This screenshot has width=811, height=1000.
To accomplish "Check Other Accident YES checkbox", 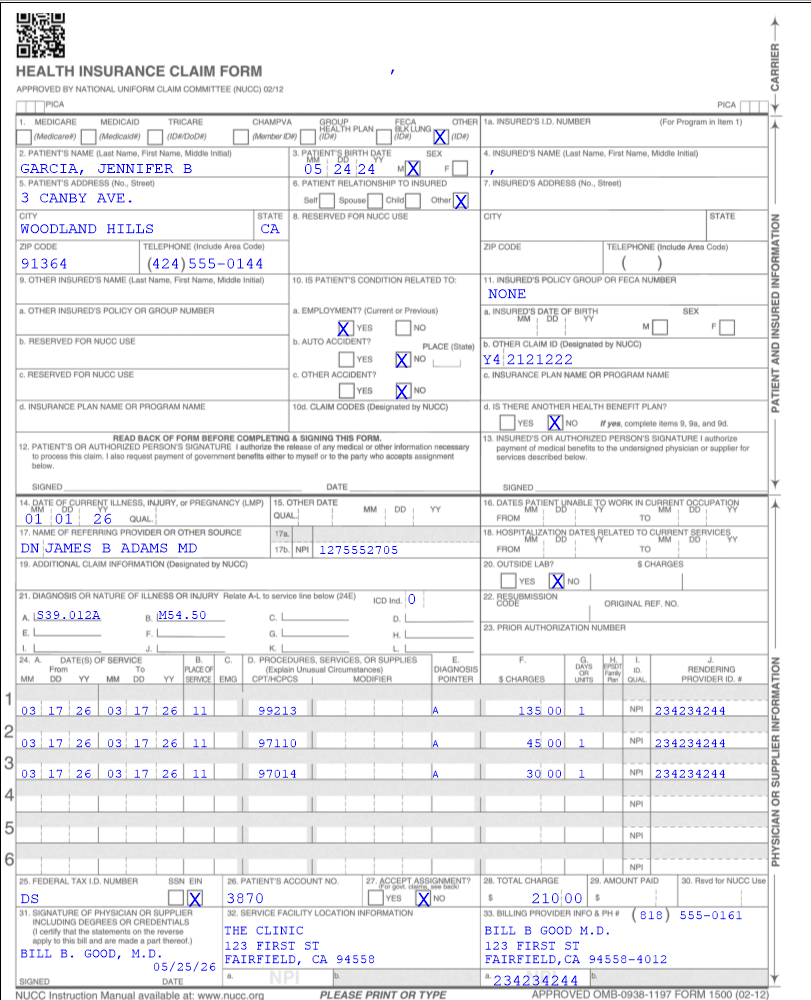I will pos(346,390).
